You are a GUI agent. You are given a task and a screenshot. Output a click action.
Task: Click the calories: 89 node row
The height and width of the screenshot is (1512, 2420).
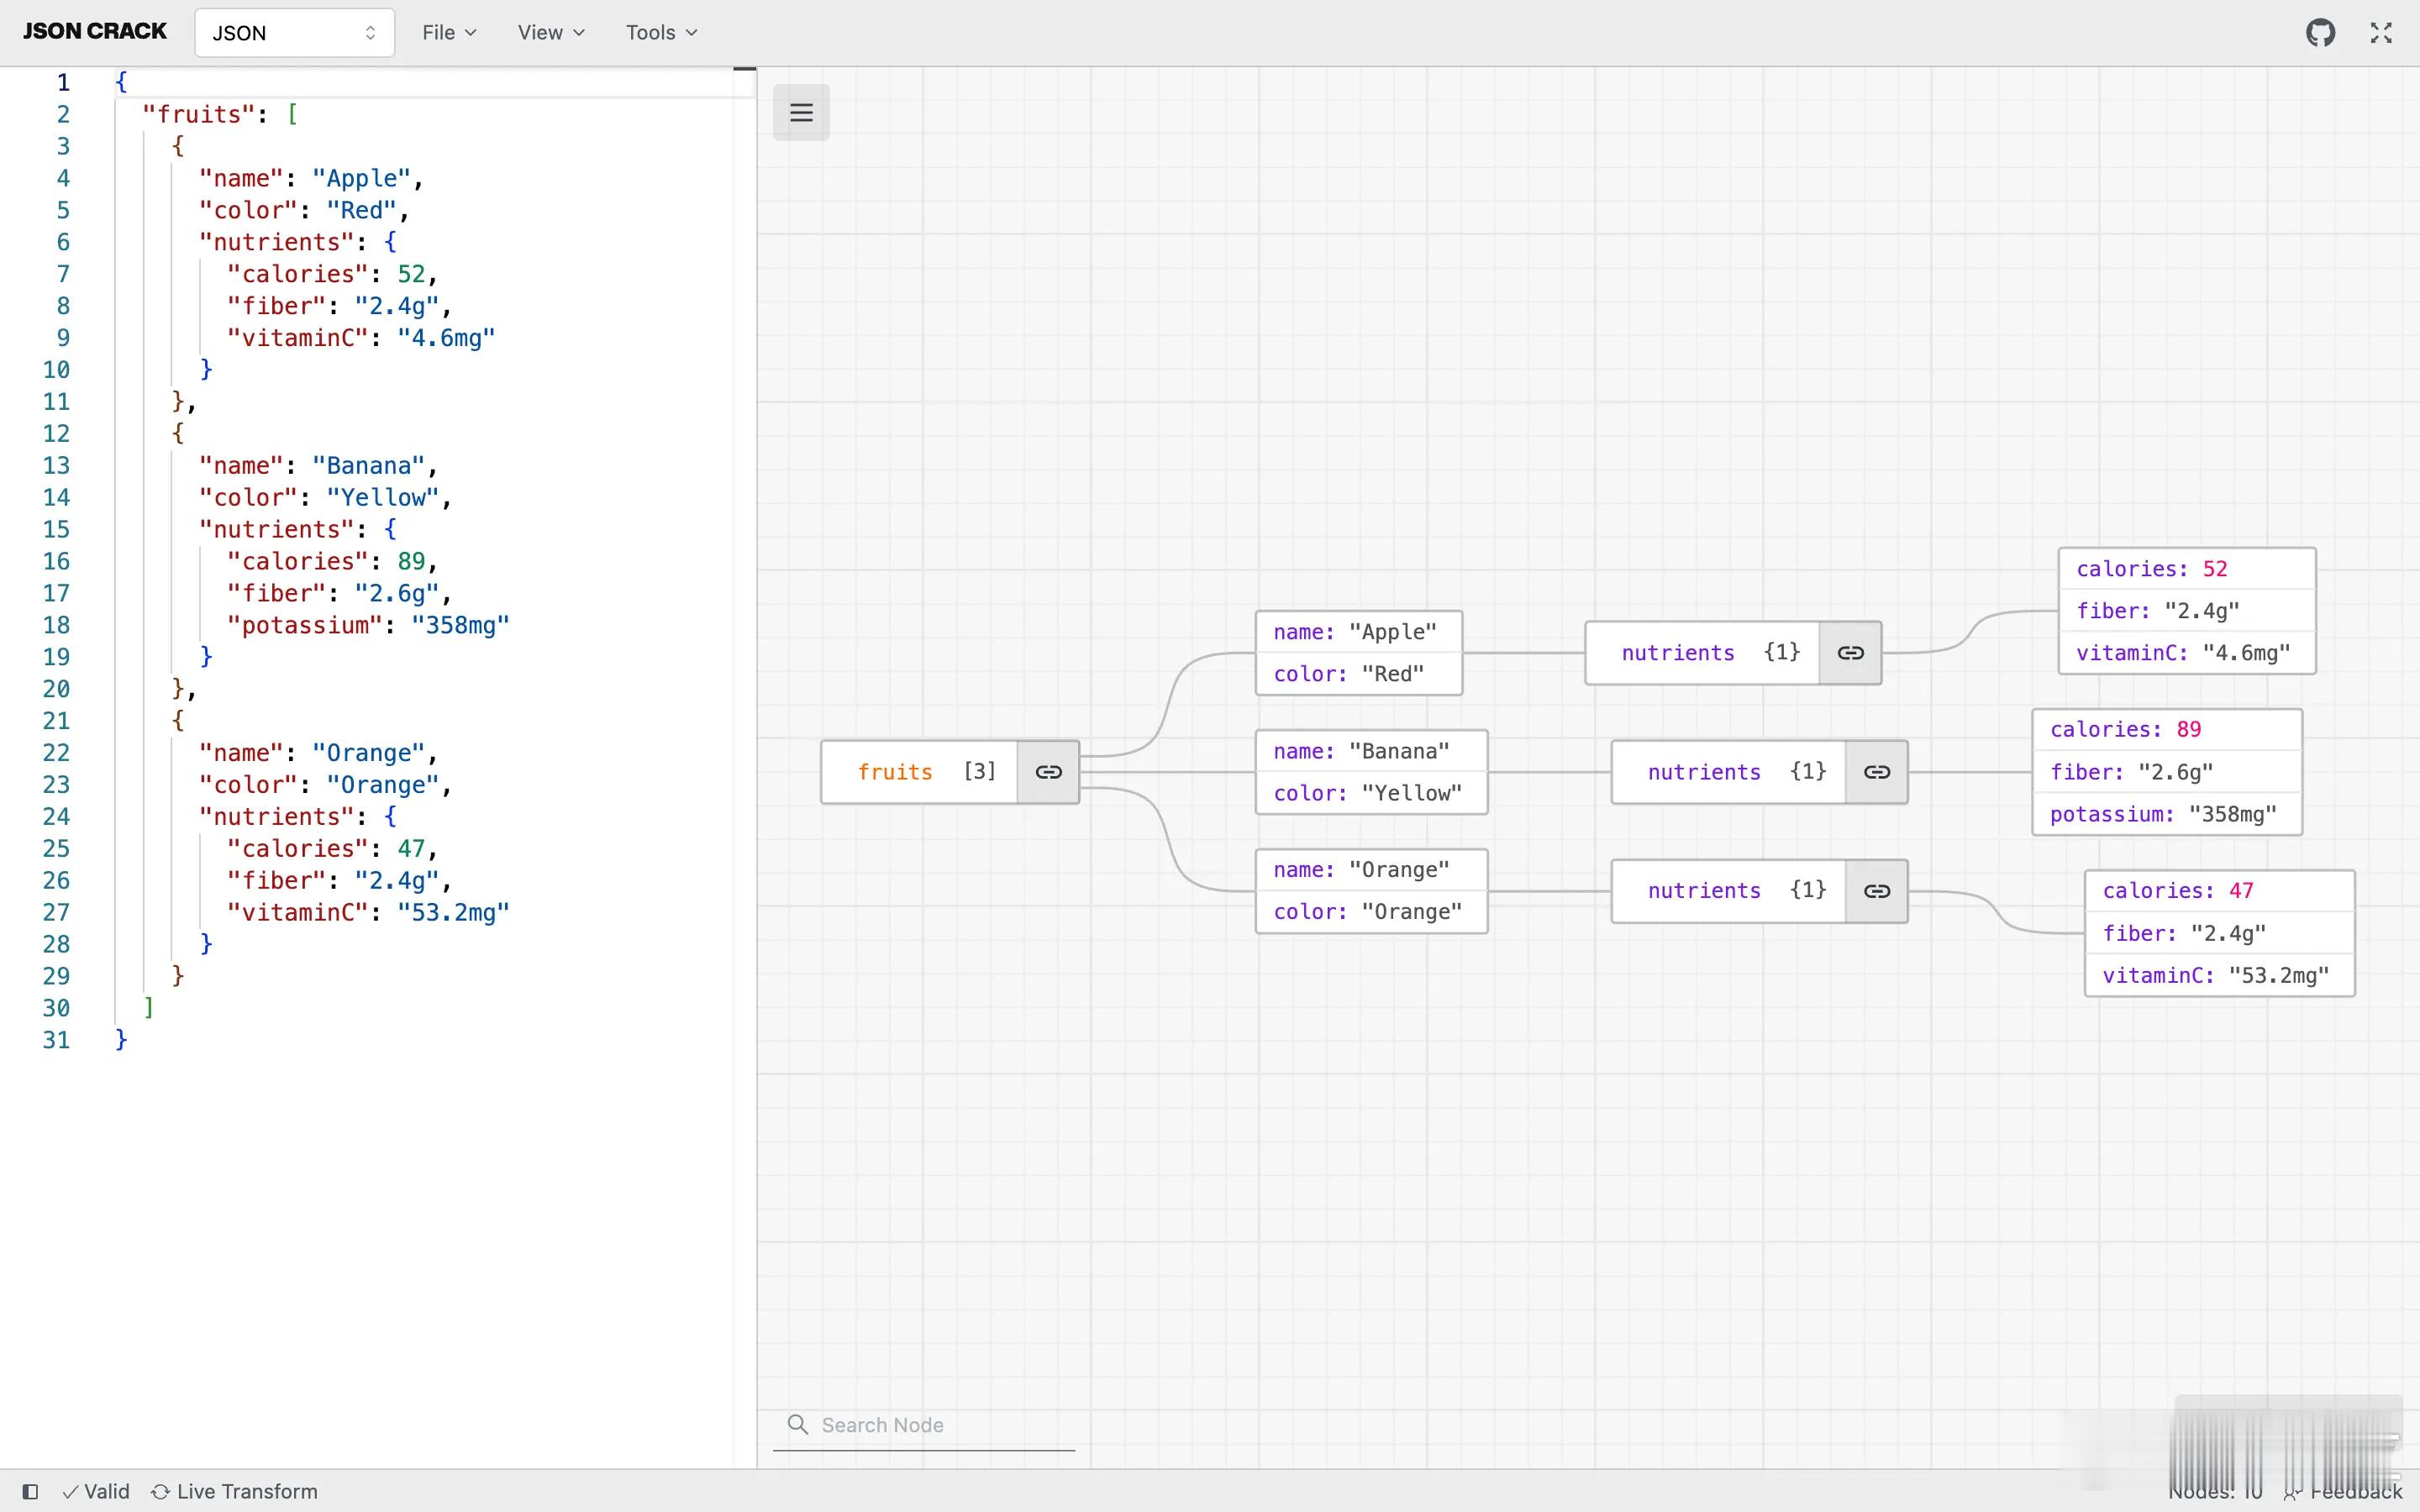[x=2167, y=730]
